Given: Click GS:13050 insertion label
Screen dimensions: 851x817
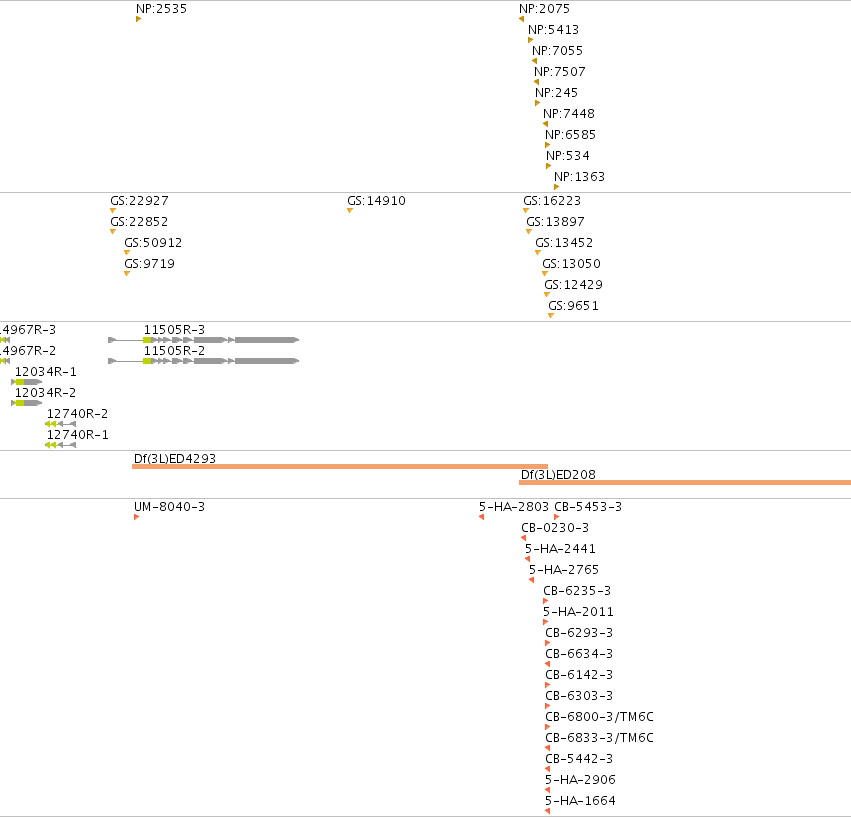Looking at the screenshot, I should point(571,264).
